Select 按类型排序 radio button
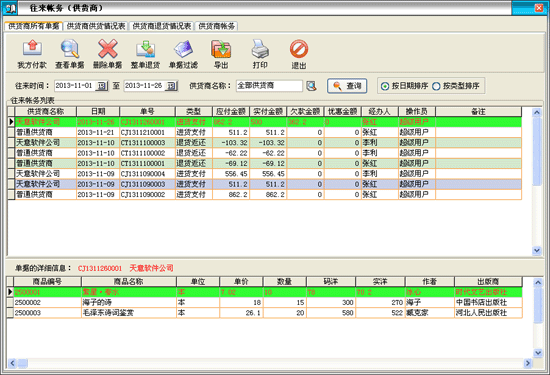The image size is (550, 375). pyautogui.click(x=436, y=86)
